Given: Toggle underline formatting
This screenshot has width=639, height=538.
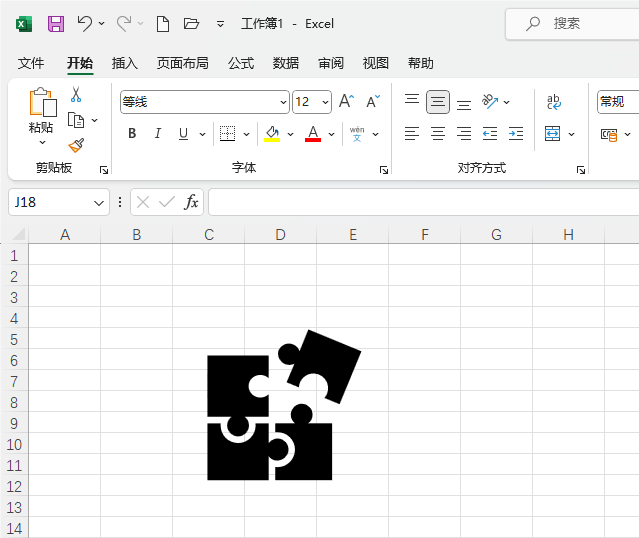Looking at the screenshot, I should pyautogui.click(x=183, y=133).
